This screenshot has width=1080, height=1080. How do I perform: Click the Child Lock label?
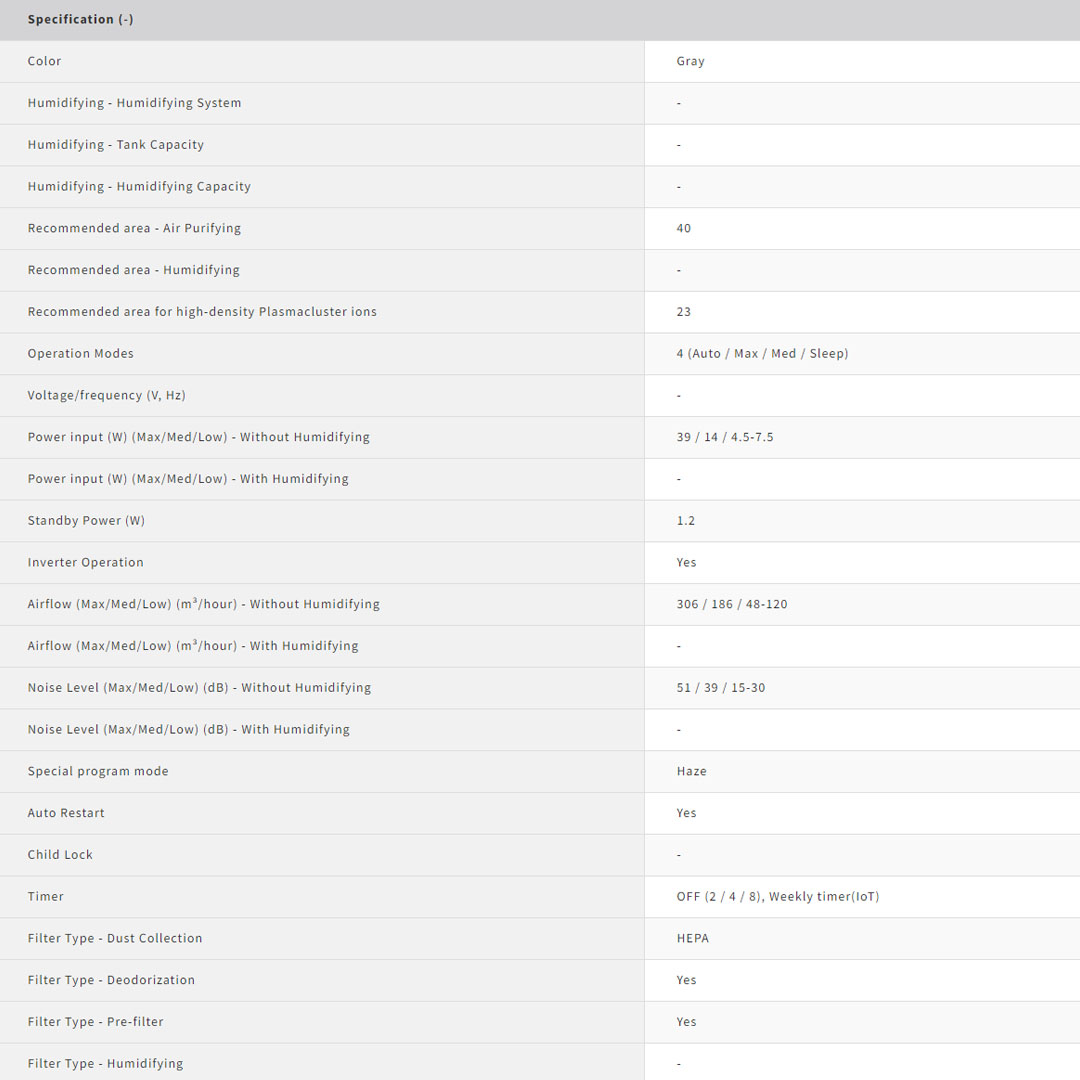tap(60, 855)
